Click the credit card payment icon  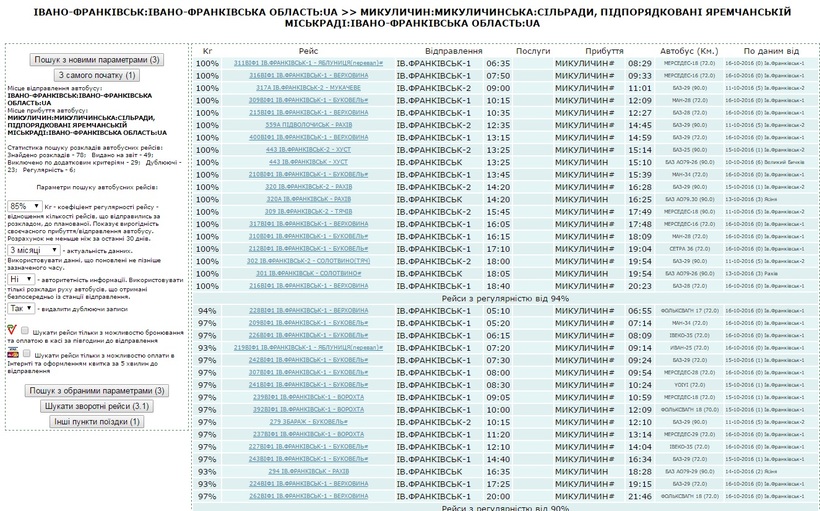13,354
